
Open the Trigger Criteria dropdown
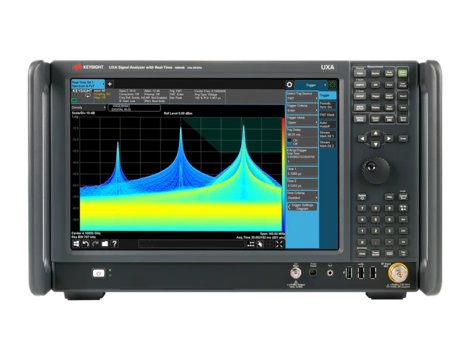pyautogui.click(x=302, y=108)
